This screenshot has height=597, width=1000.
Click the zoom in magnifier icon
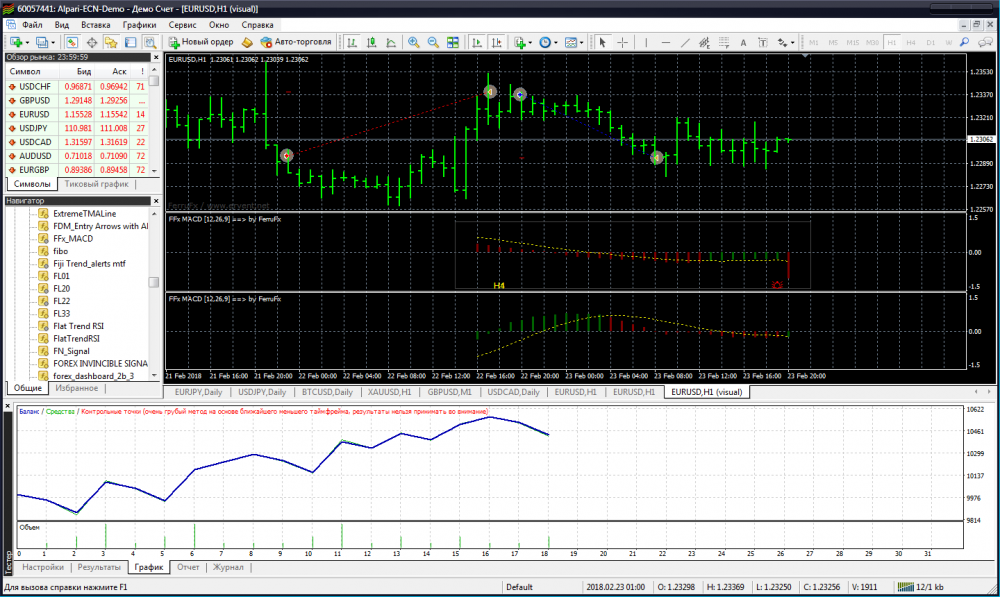coord(413,42)
